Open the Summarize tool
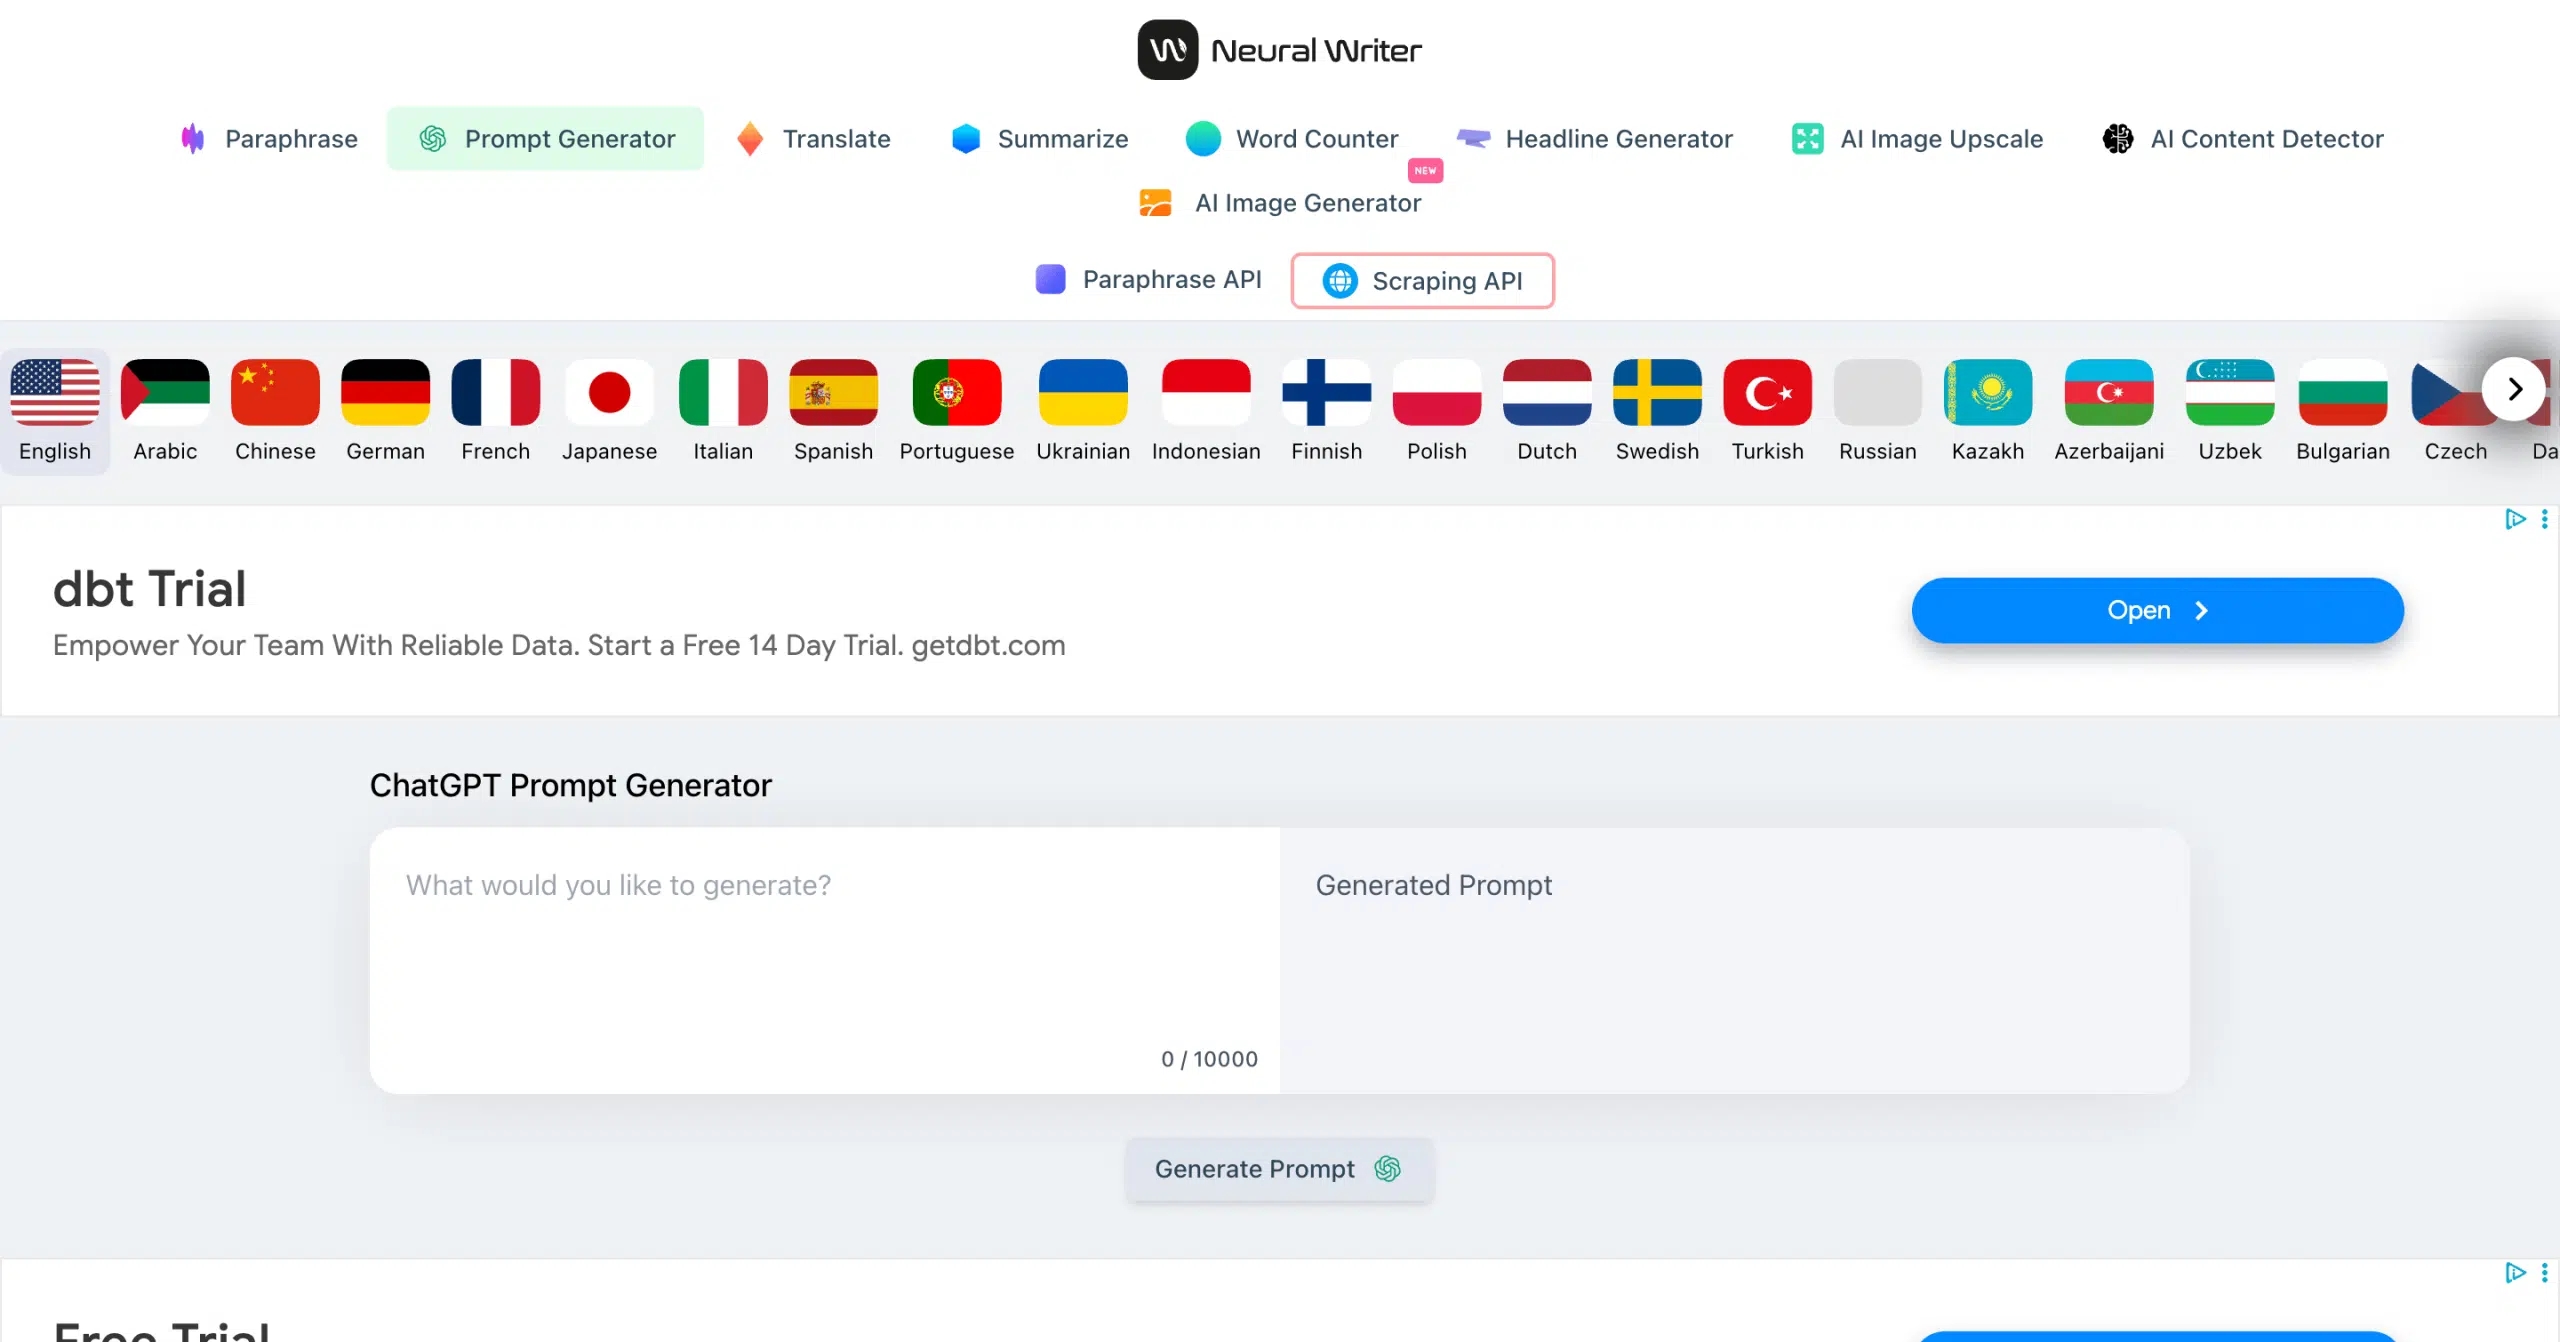 (x=1039, y=139)
